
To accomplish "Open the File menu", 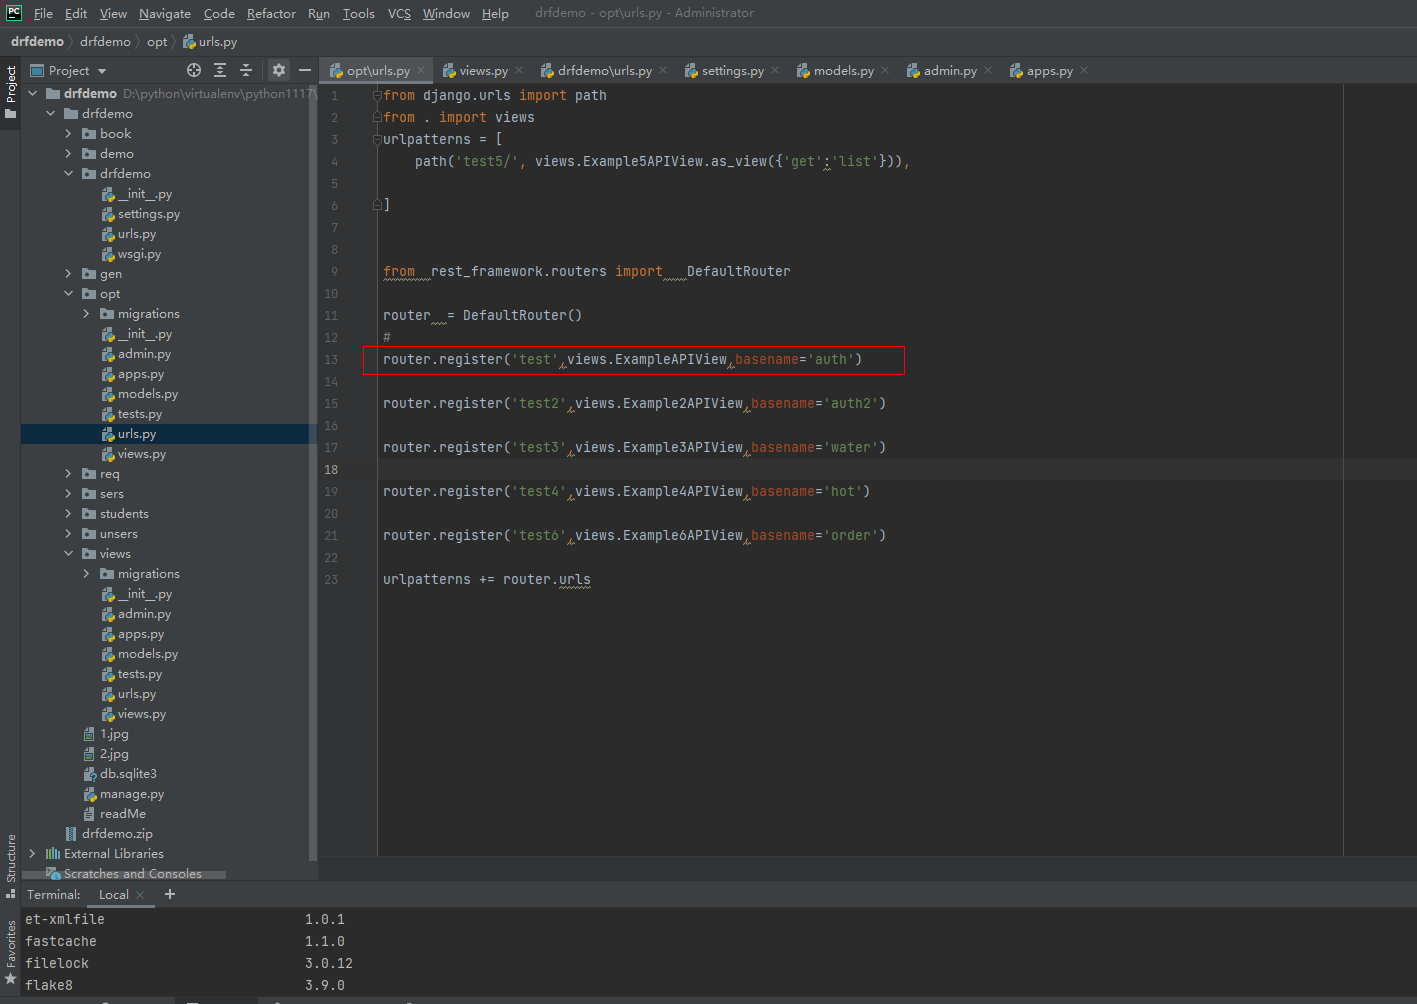I will point(43,13).
